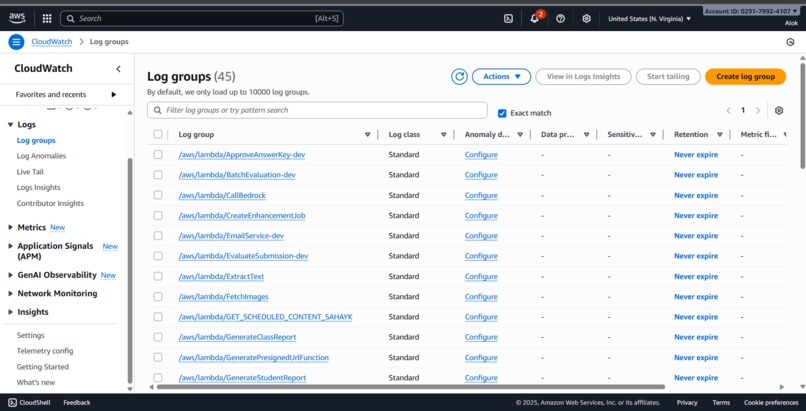
Task: Check the GenerateClassReport row checkbox
Action: click(x=158, y=337)
